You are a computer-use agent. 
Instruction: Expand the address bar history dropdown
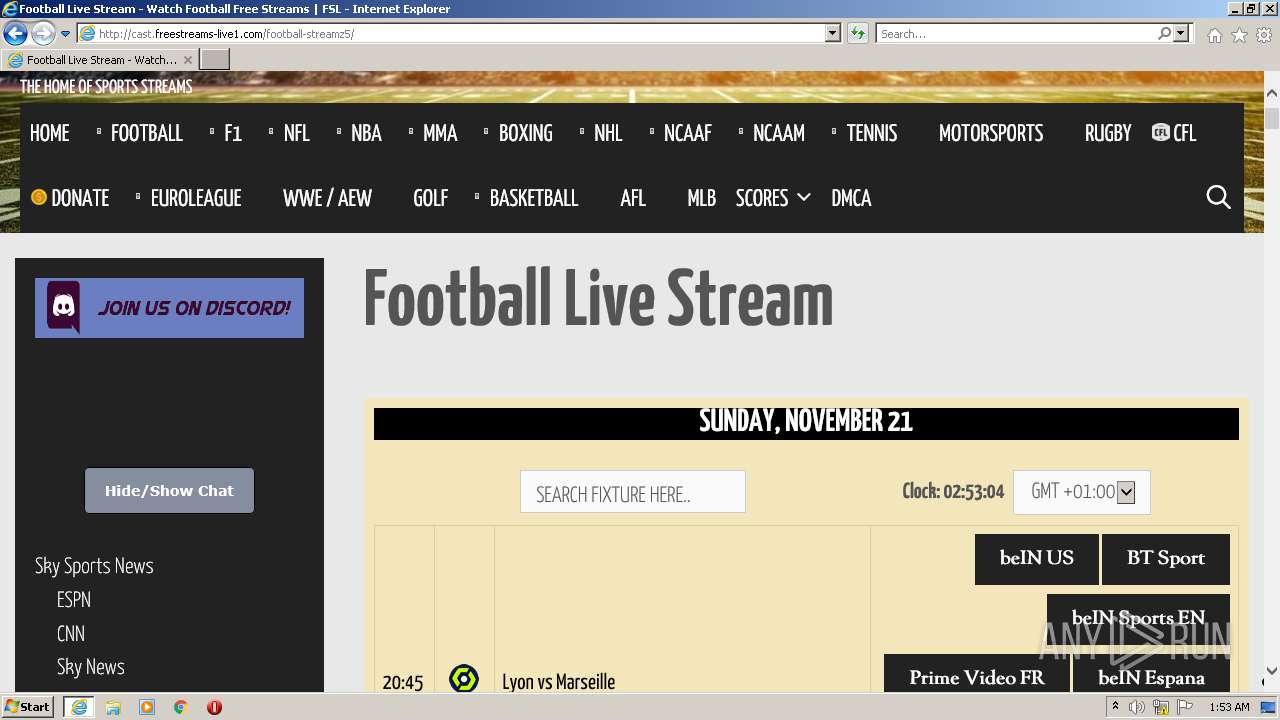tap(833, 34)
